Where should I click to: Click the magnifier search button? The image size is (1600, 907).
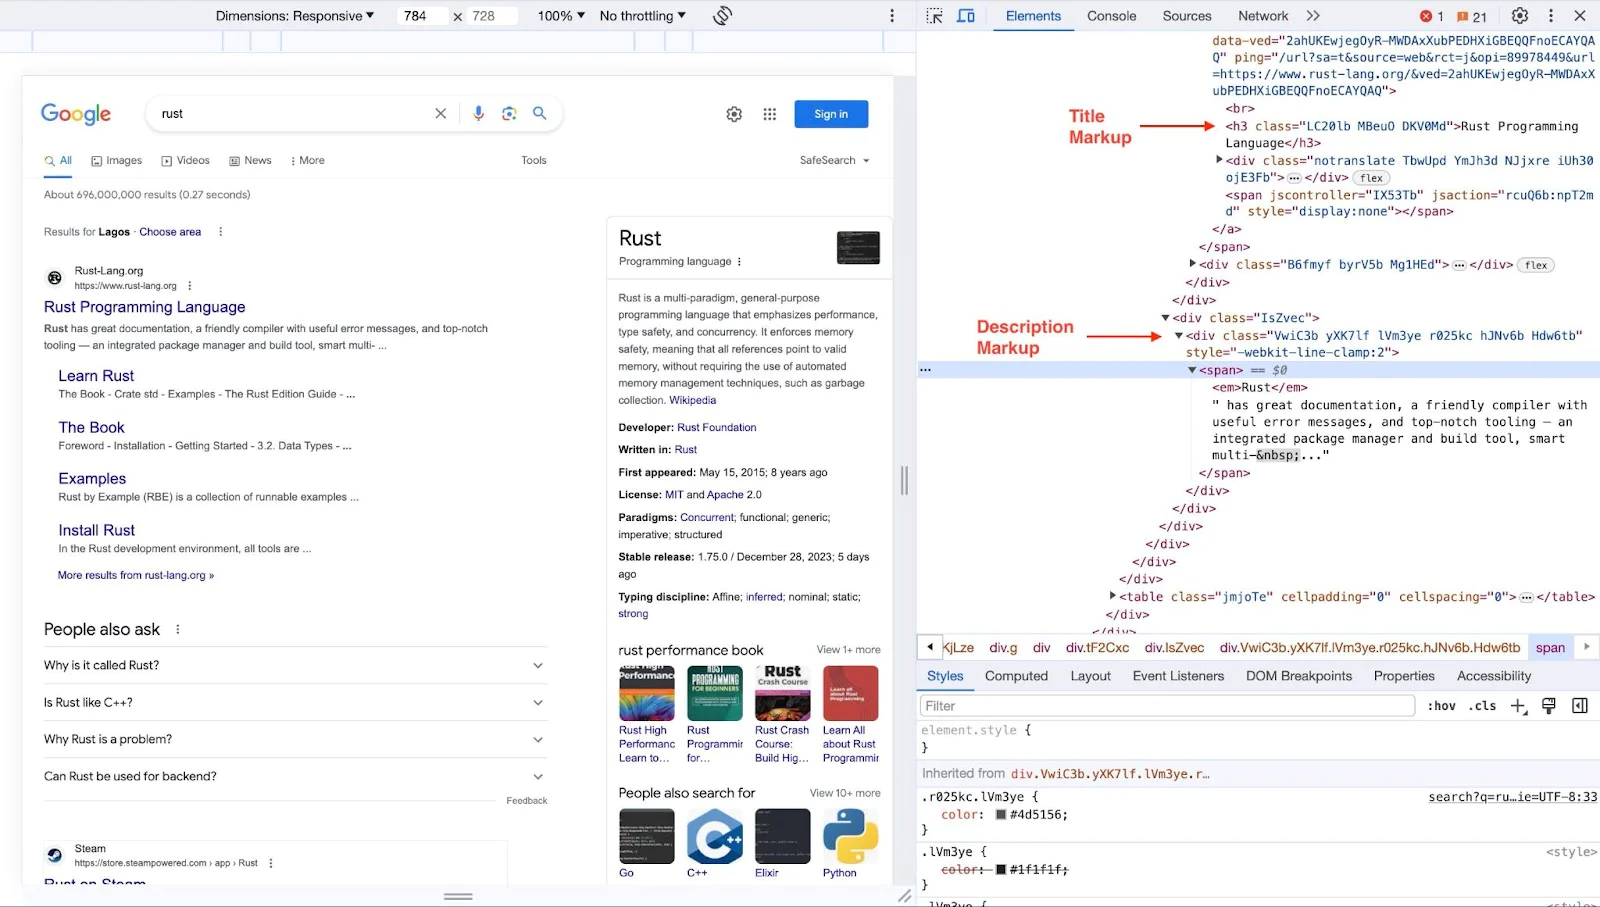pyautogui.click(x=540, y=113)
